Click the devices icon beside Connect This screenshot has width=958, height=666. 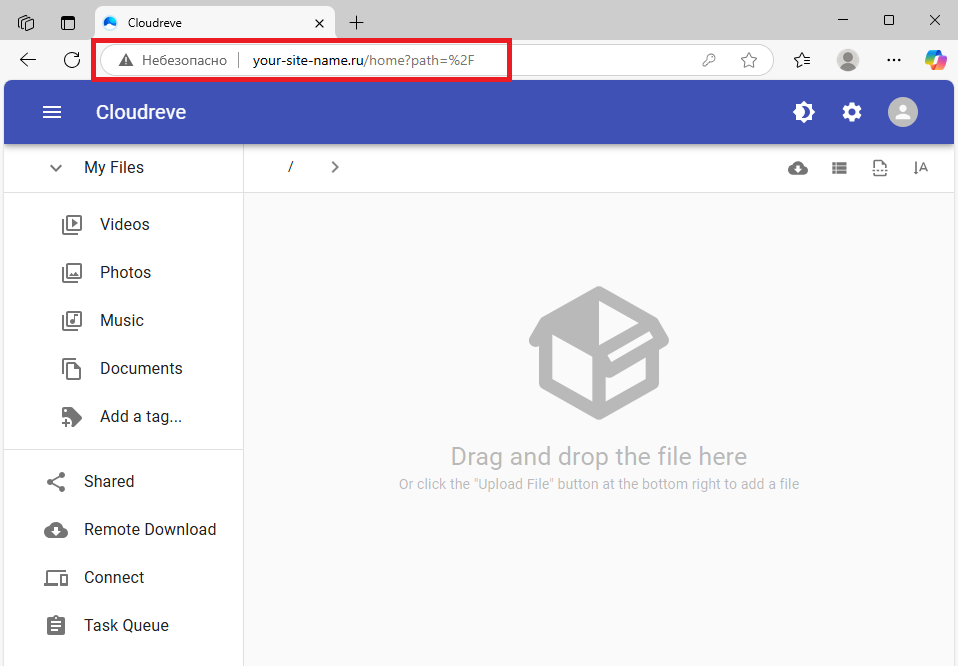point(56,578)
